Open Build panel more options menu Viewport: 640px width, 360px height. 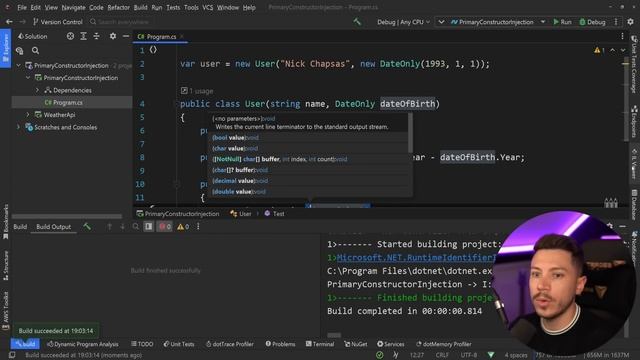tap(198, 227)
